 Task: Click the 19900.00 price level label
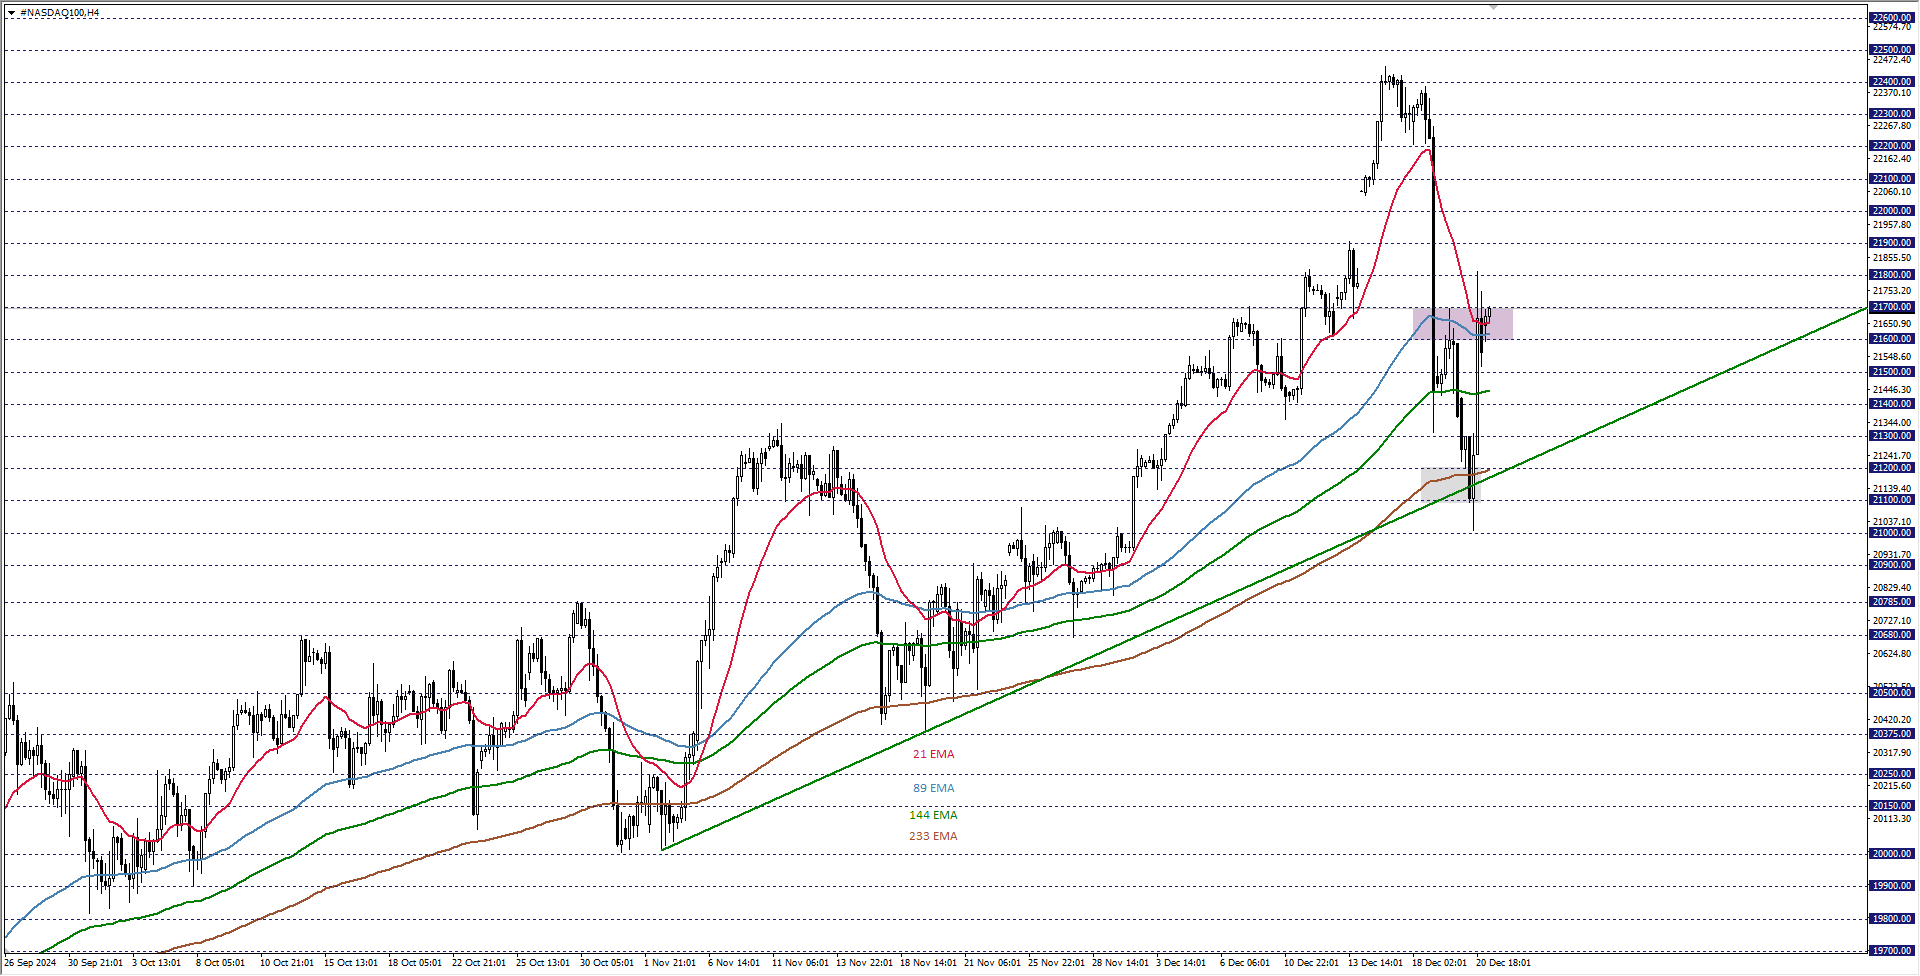[1891, 886]
